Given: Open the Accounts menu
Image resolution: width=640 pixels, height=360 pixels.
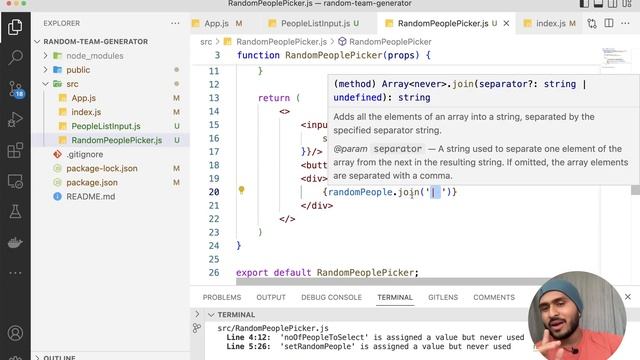Looking at the screenshot, I should click(x=15, y=333).
